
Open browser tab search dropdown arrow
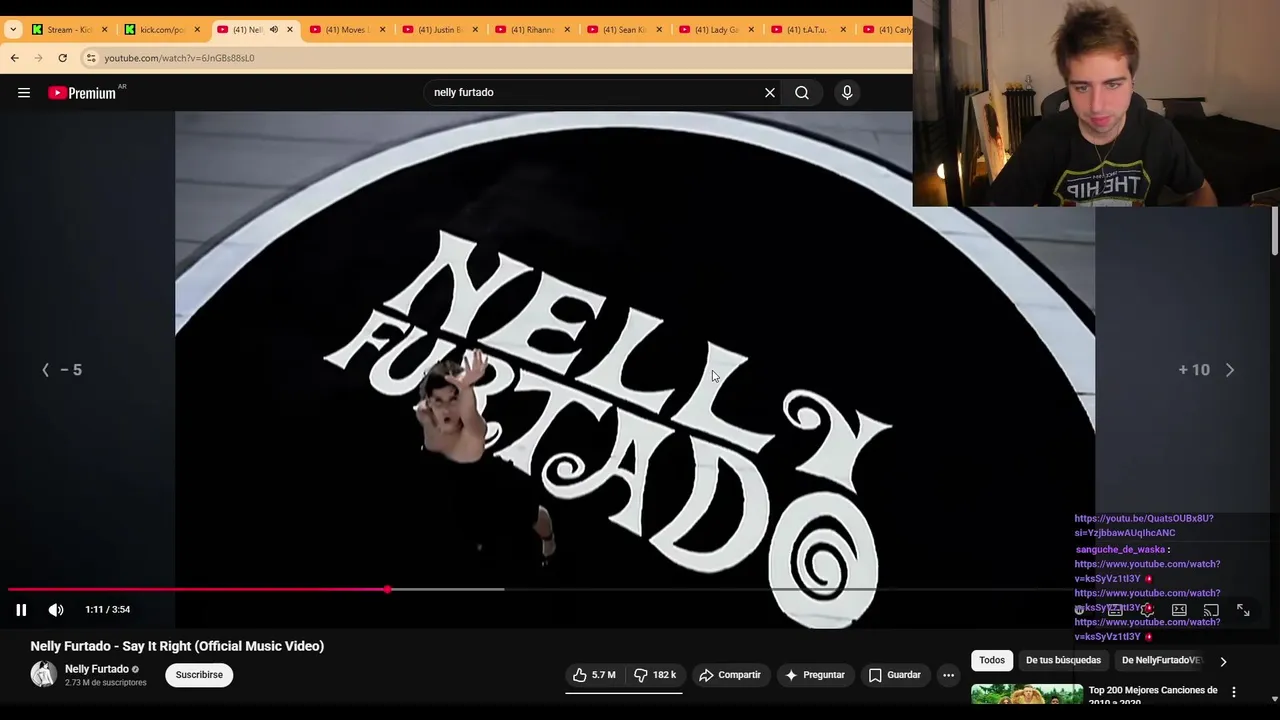click(13, 29)
